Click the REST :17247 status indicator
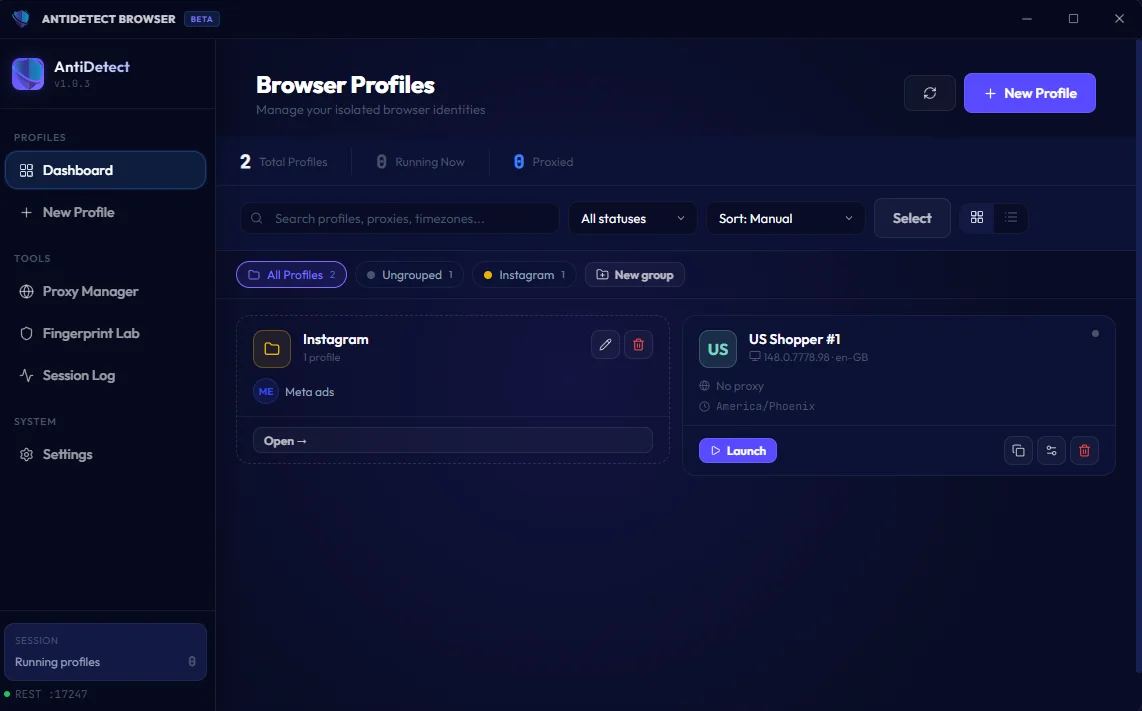 tap(46, 694)
